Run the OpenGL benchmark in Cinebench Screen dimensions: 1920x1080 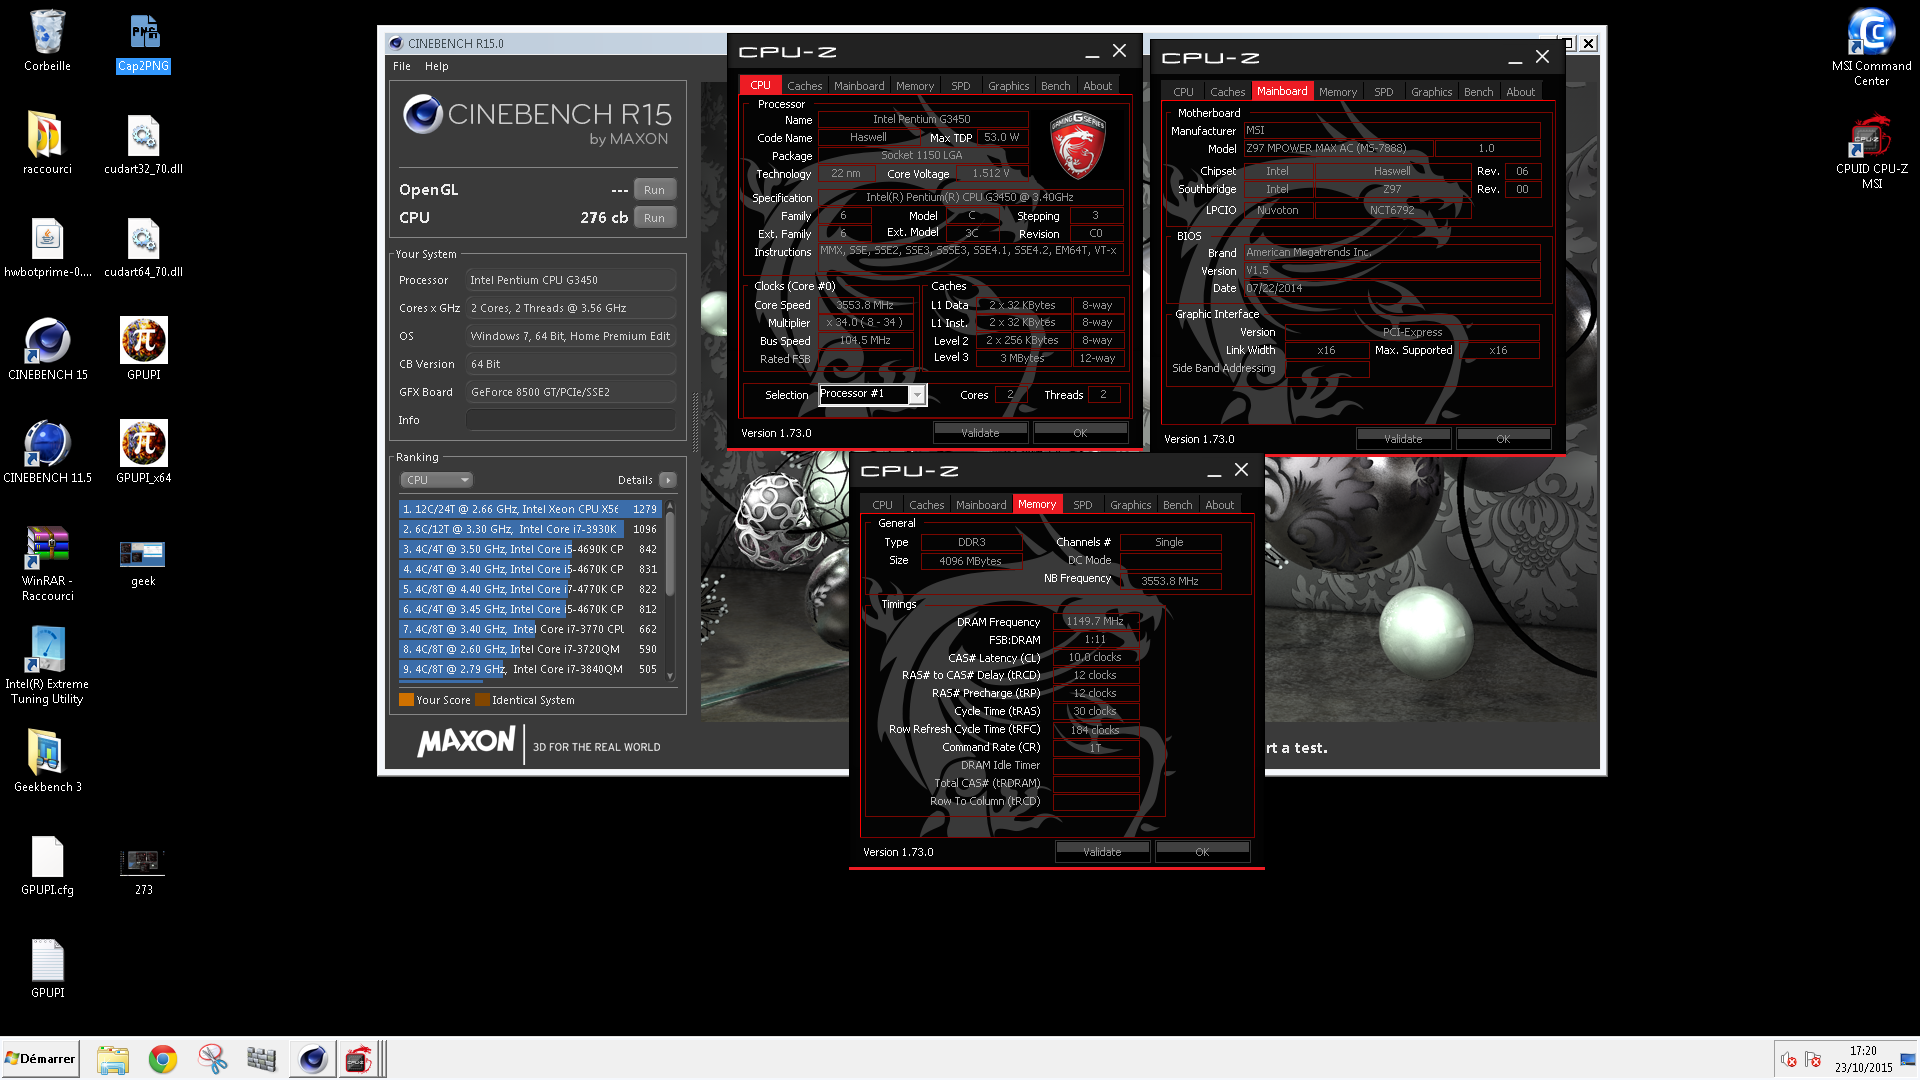click(x=654, y=190)
